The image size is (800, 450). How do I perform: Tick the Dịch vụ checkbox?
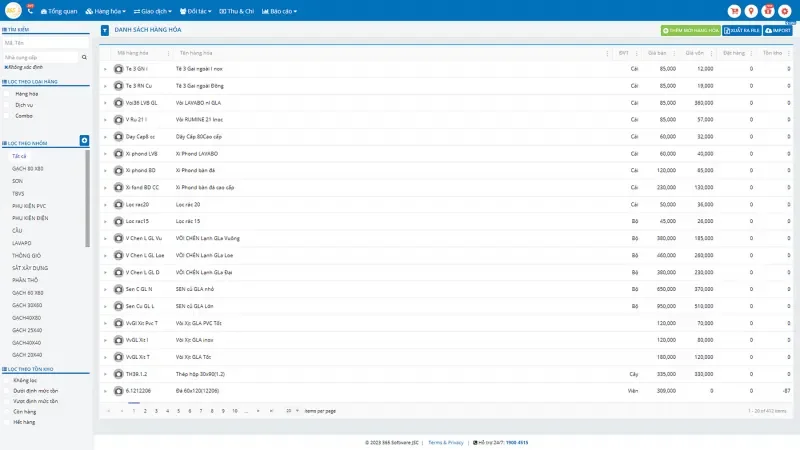point(7,105)
